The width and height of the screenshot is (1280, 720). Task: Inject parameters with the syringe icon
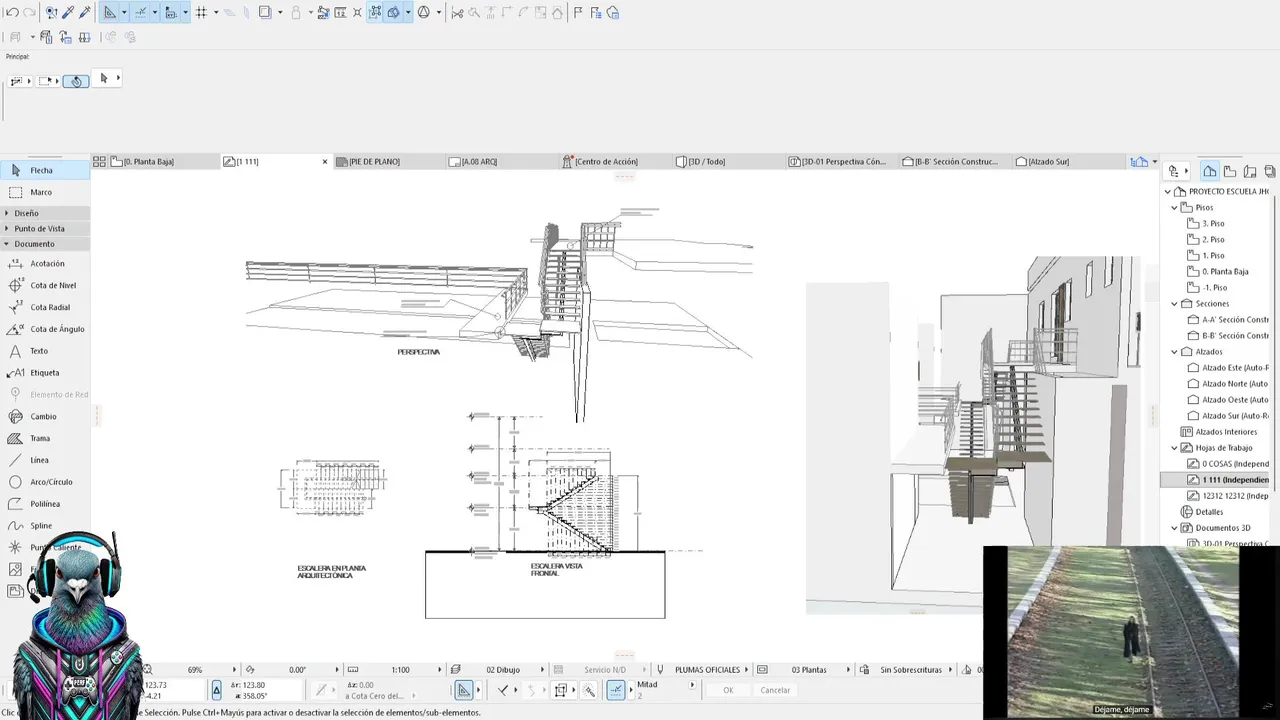coord(85,13)
